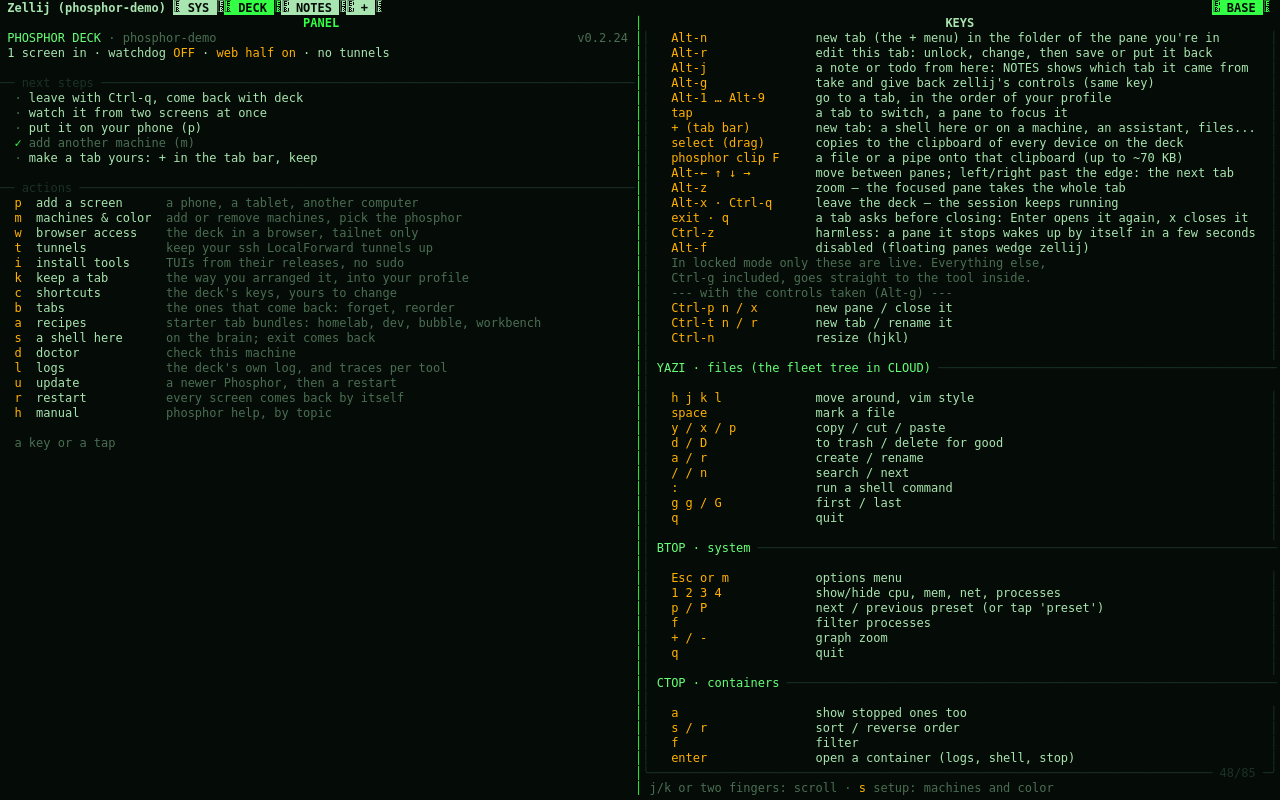This screenshot has height=800, width=1280.
Task: Click the CTOP containers section header
Action: click(x=718, y=683)
